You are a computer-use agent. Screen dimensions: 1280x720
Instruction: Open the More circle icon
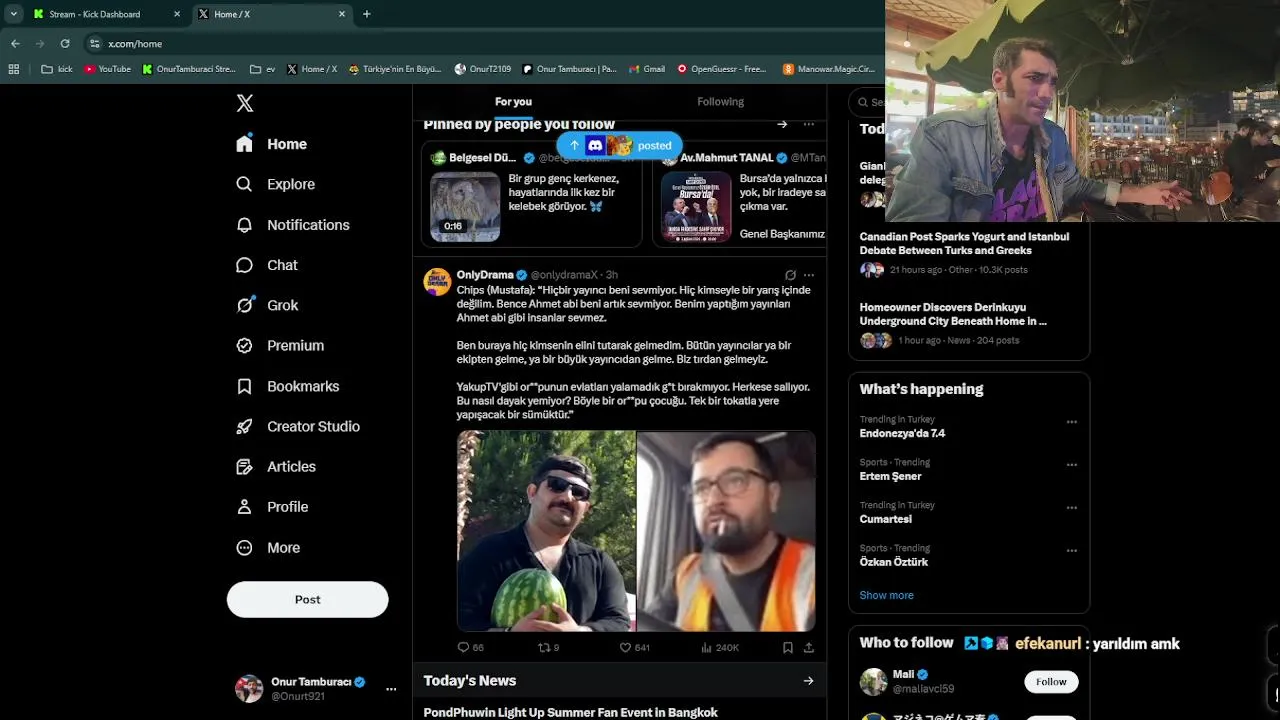[x=245, y=547]
